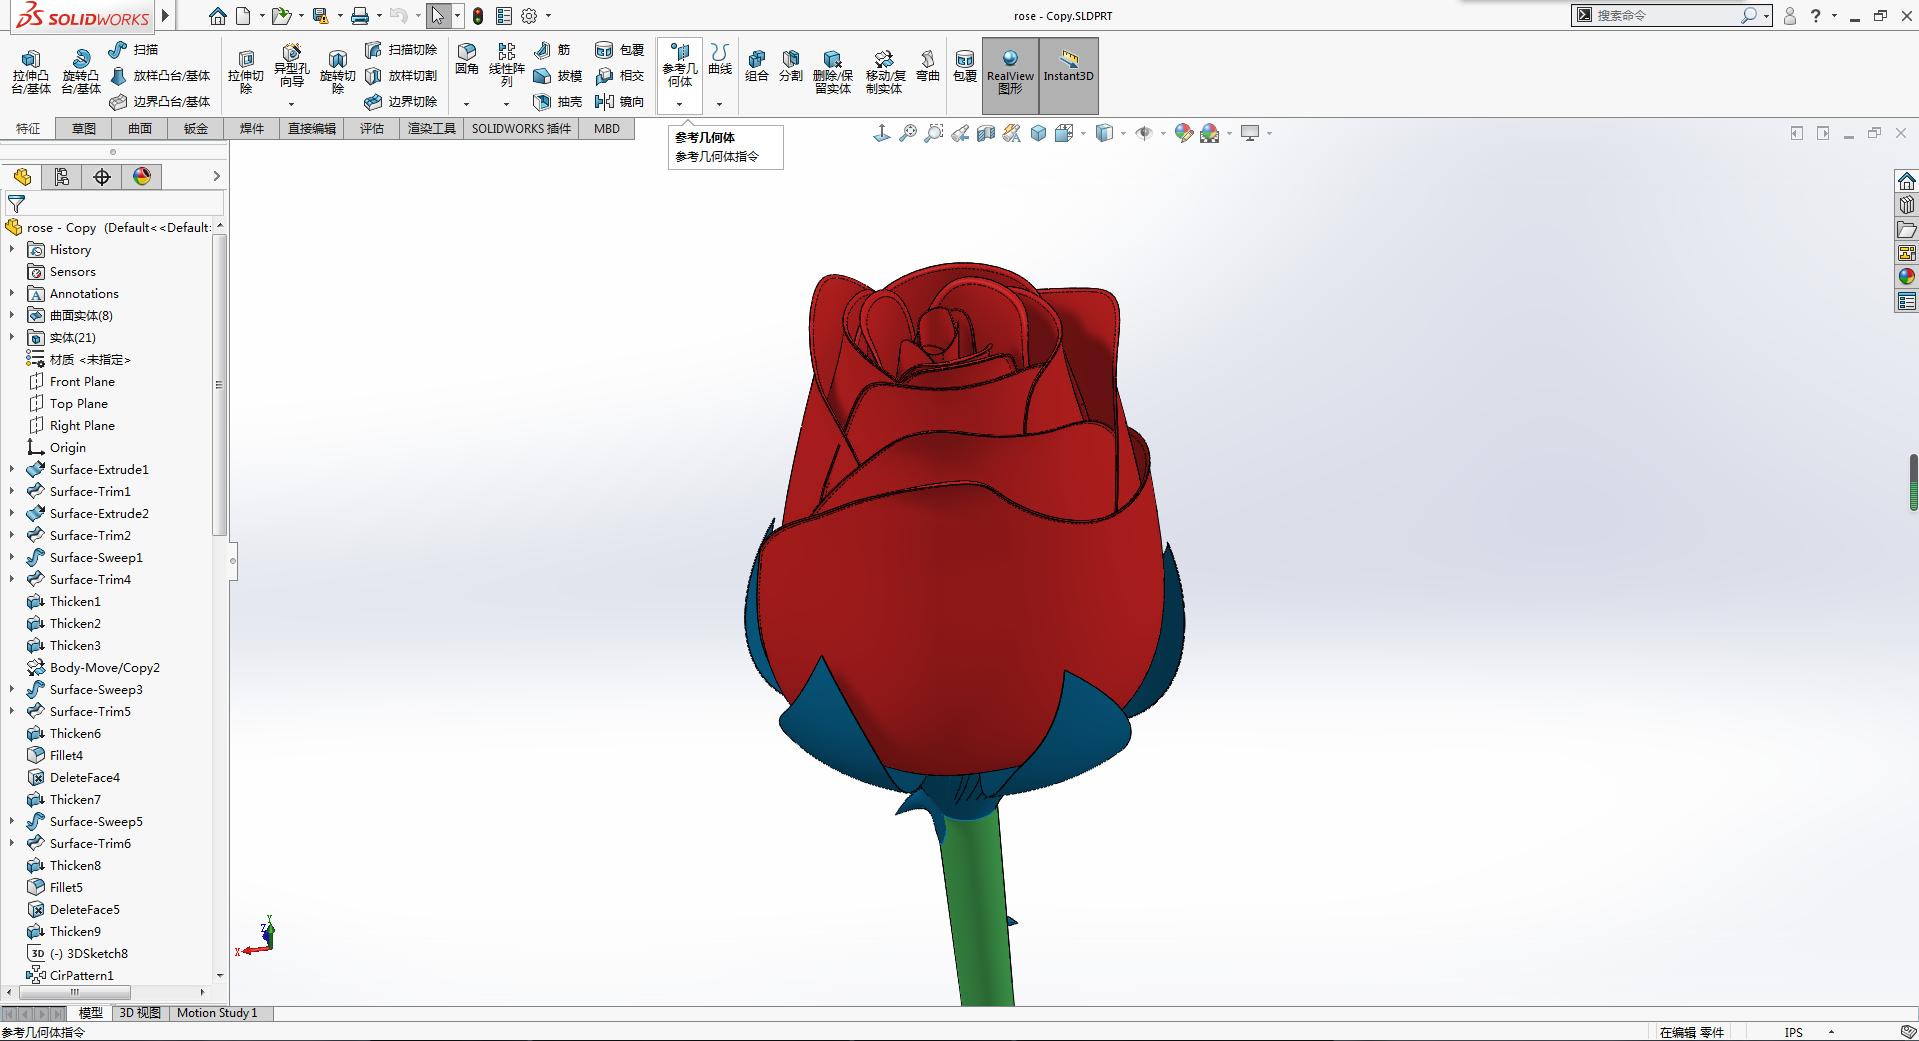Click the IPS unit system in status bar
Image resolution: width=1919 pixels, height=1041 pixels.
(x=1793, y=1033)
